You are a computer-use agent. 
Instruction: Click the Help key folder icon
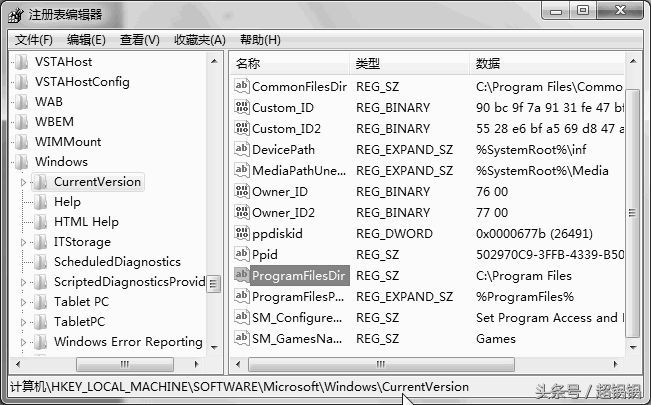41,202
